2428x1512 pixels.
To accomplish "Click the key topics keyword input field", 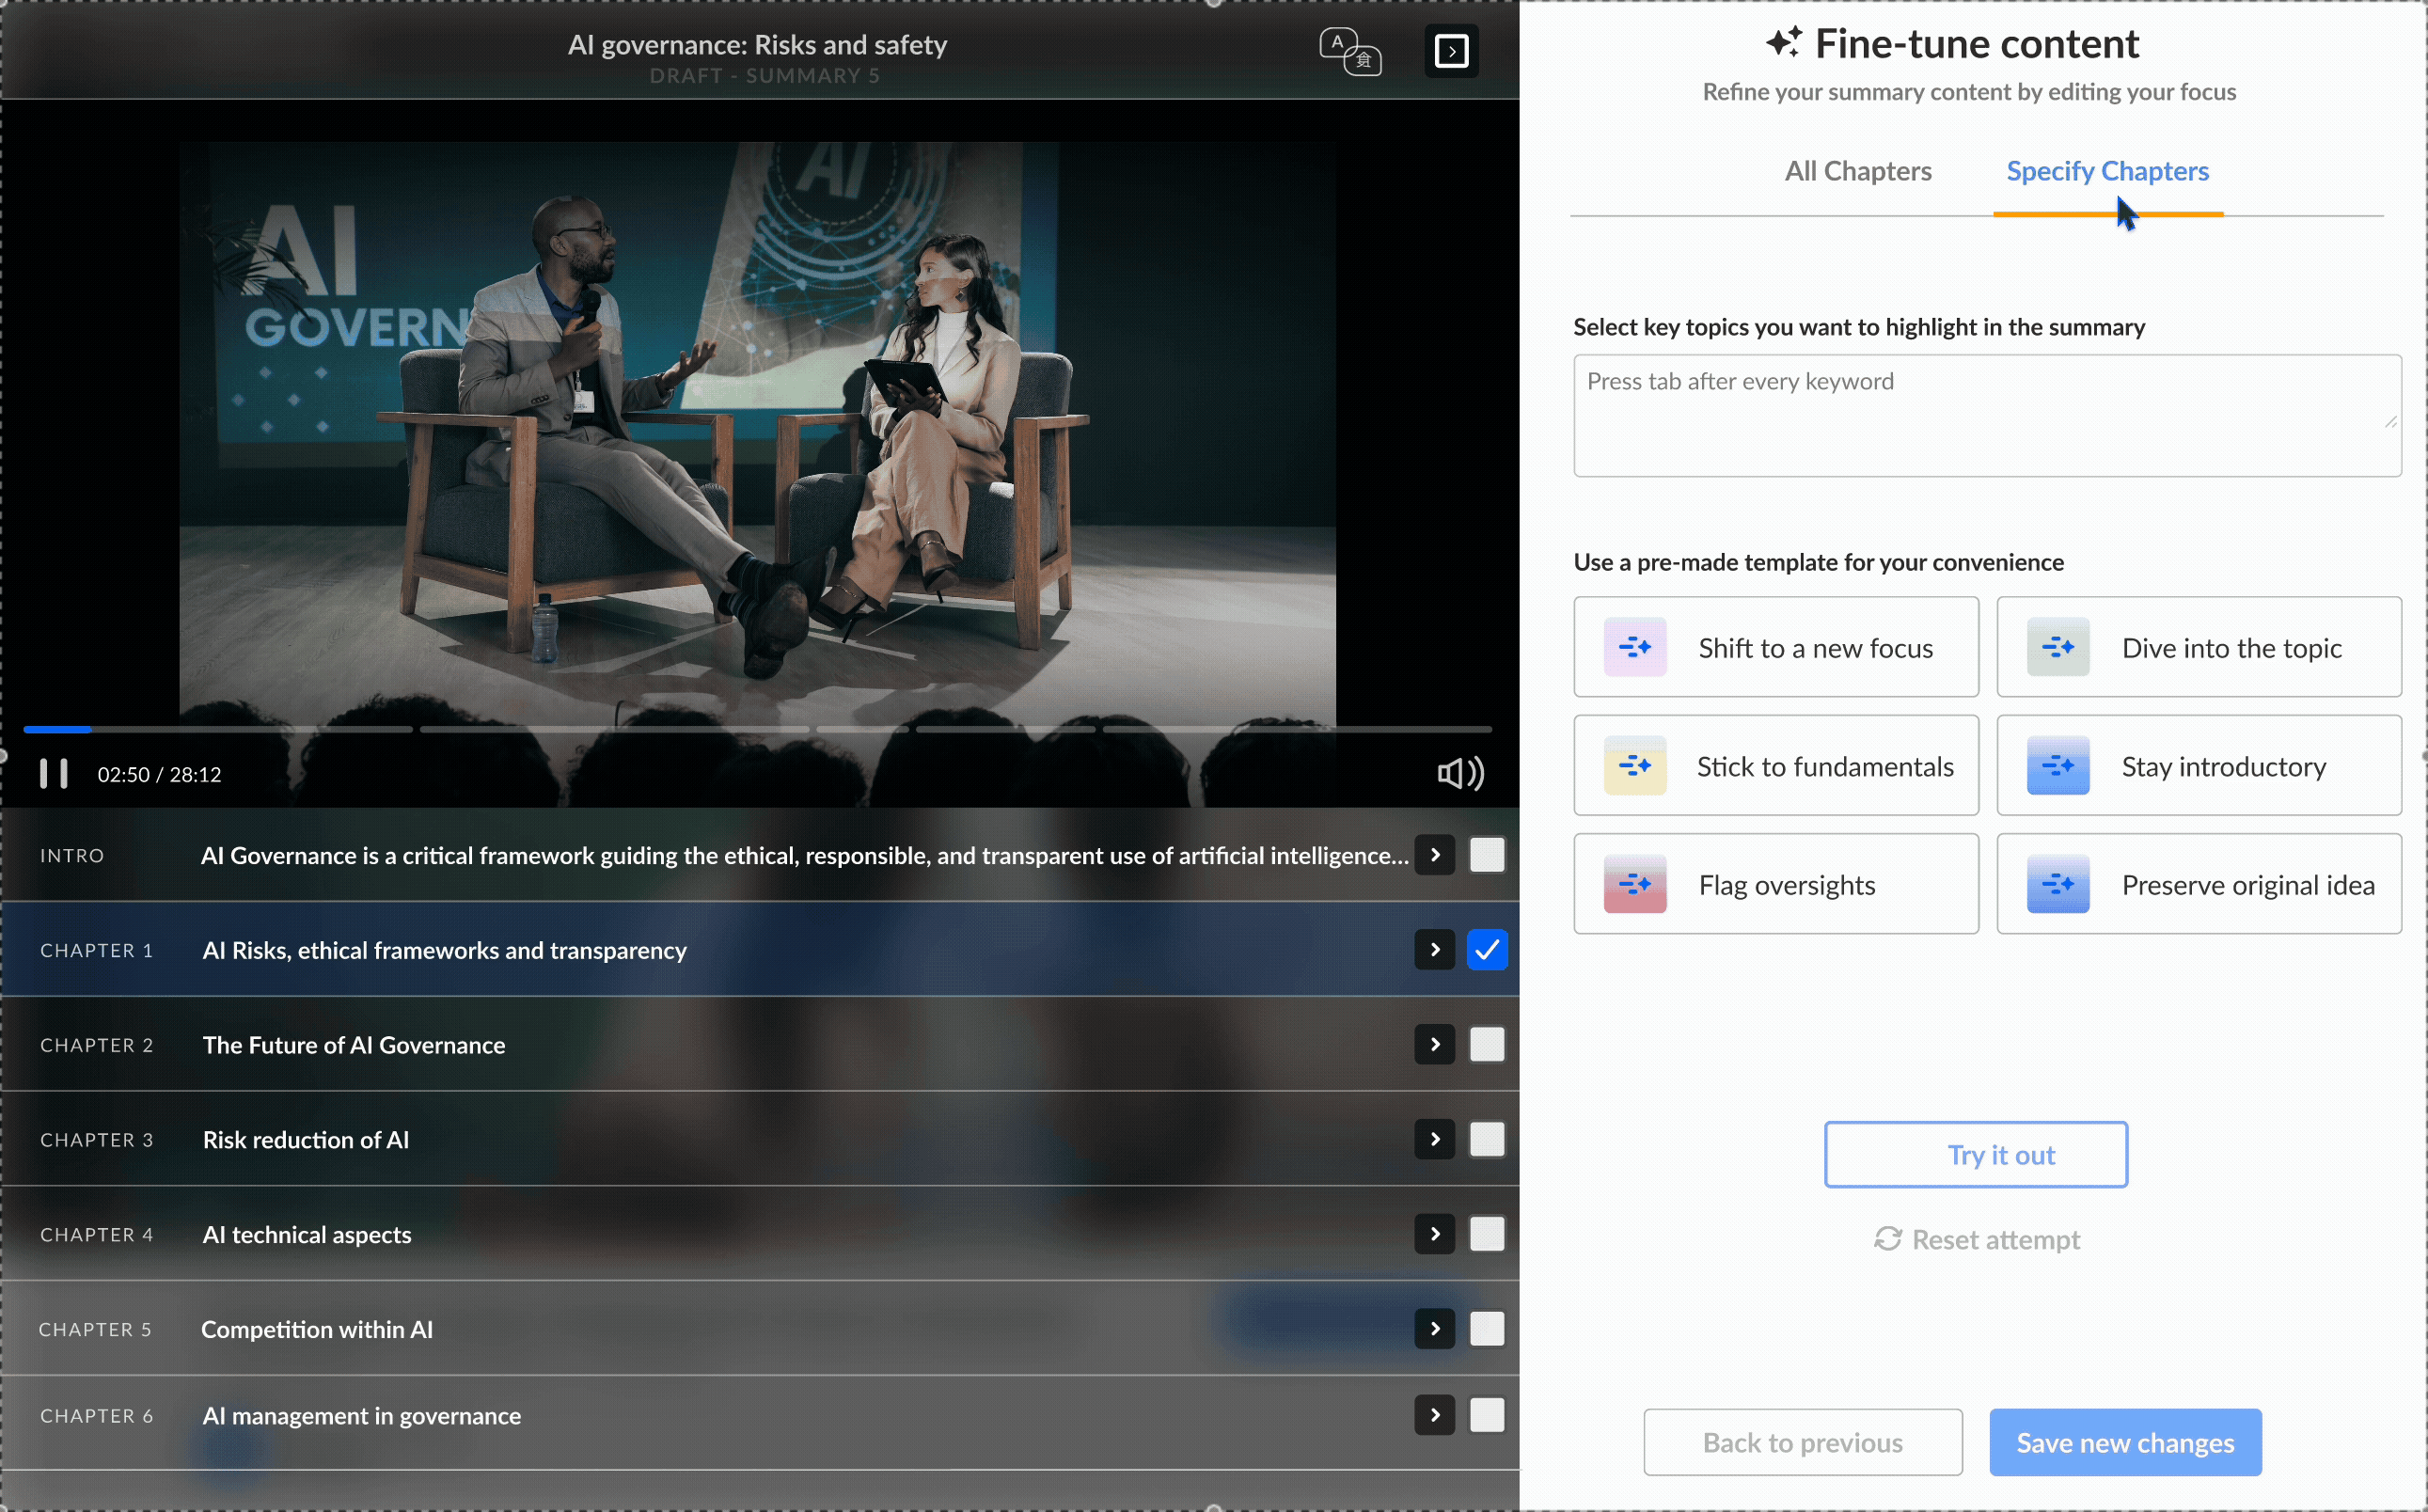I will (x=1985, y=415).
